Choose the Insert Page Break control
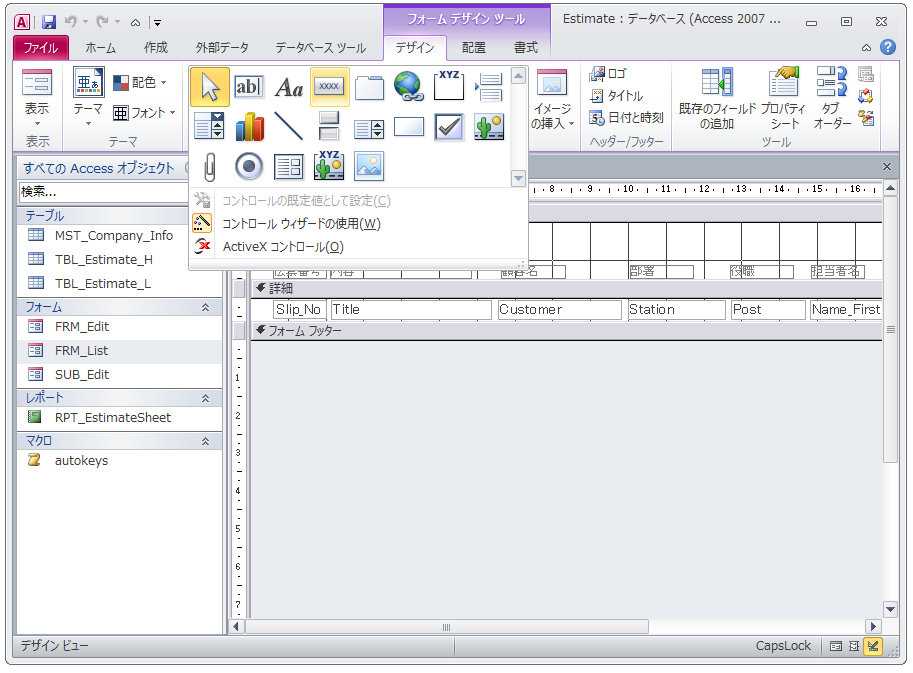This screenshot has width=913, height=673. [x=489, y=87]
